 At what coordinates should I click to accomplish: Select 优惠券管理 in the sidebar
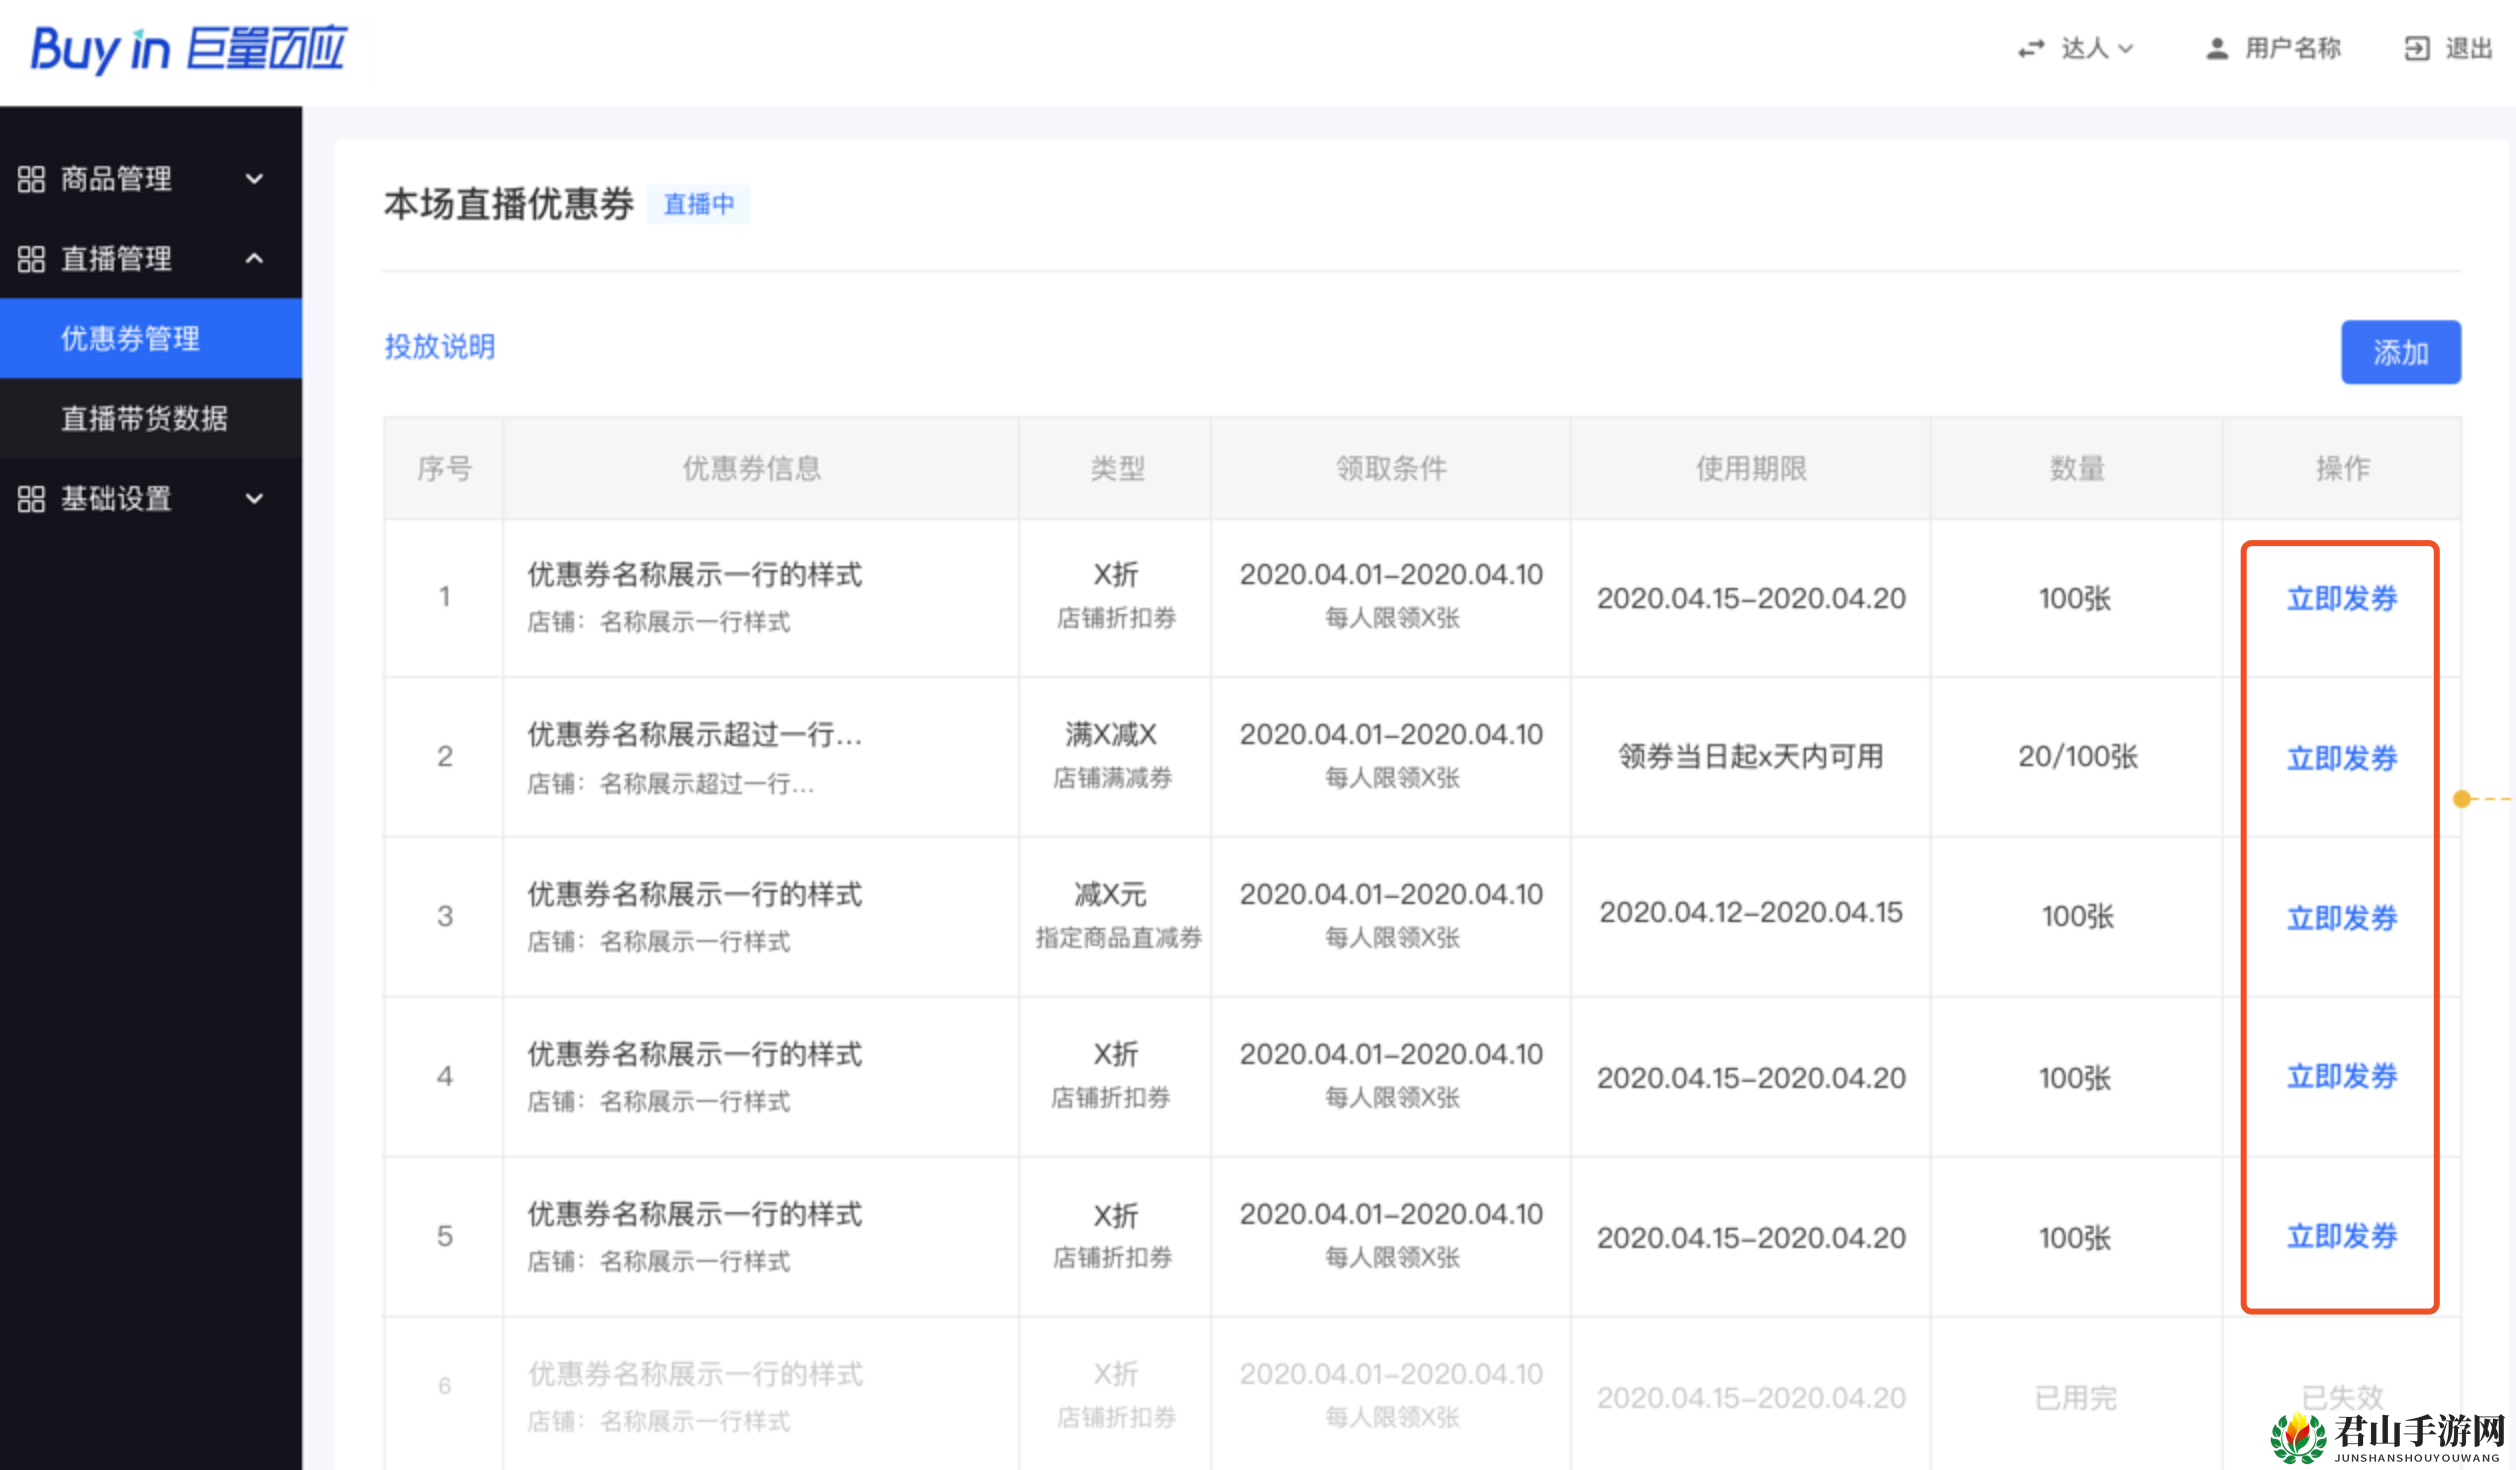(151, 338)
